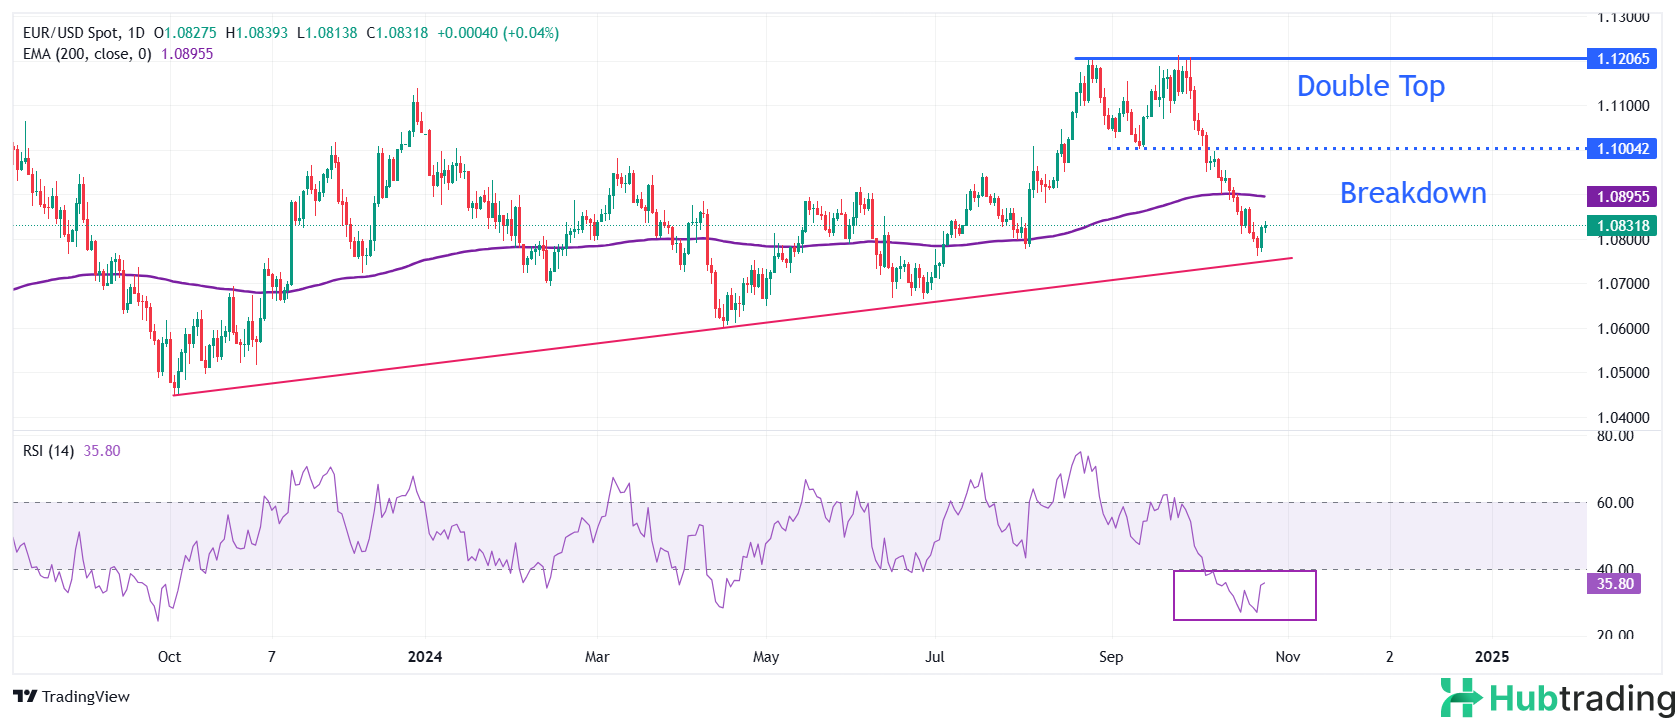This screenshot has height=718, width=1675.
Task: Click the Oct label on the time axis
Action: 169,657
